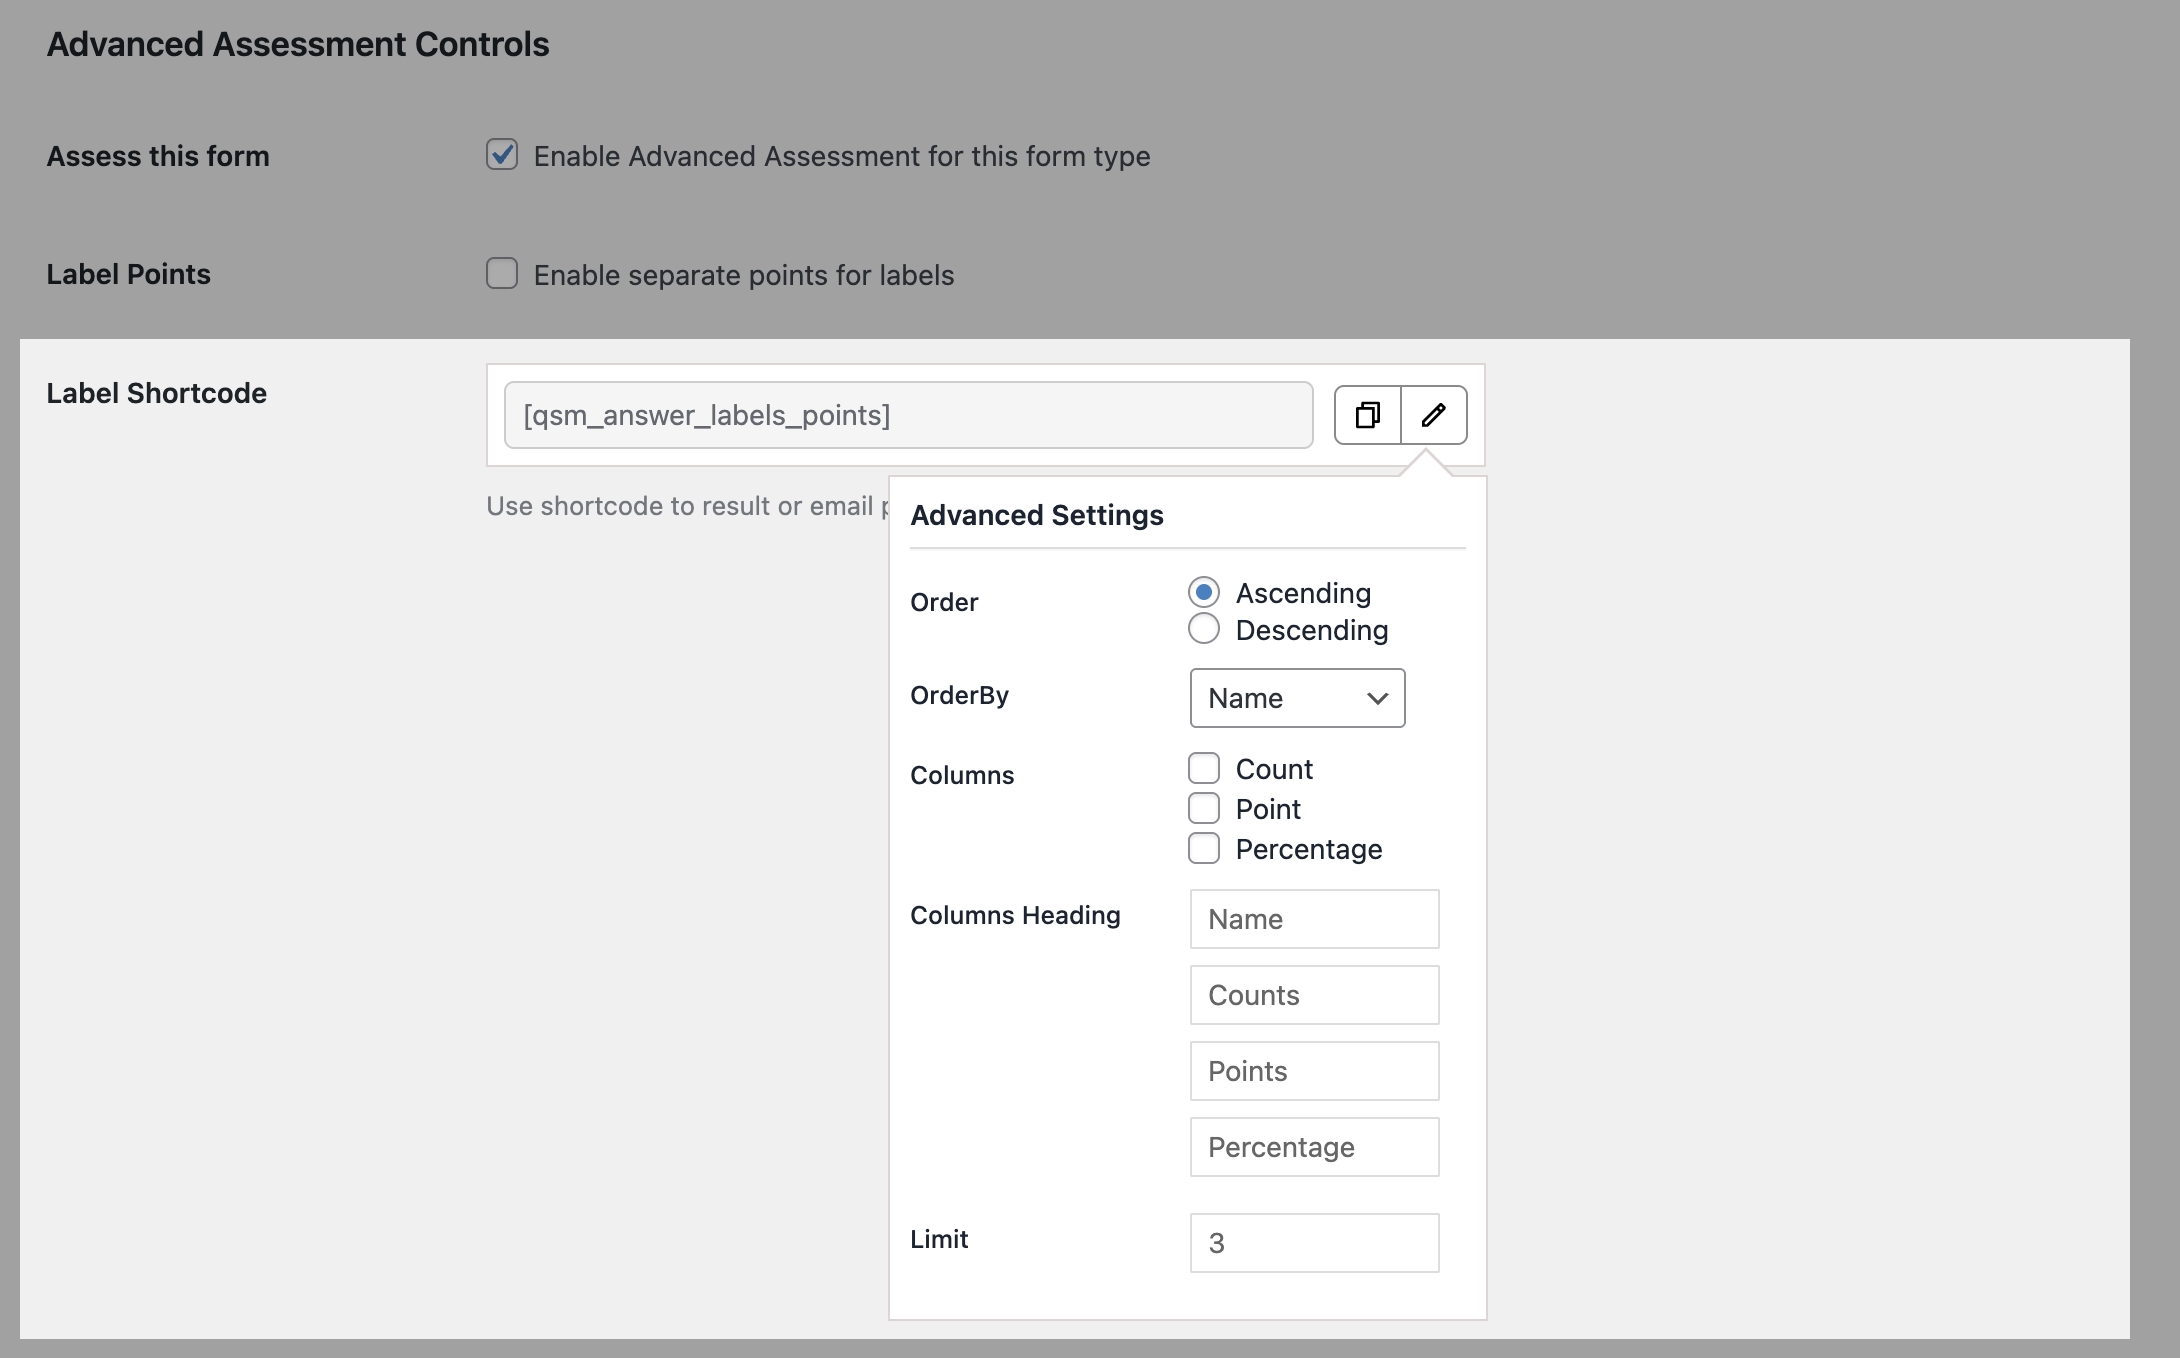Click the Name column heading field
Screen dimensions: 2180x1358
1314,919
